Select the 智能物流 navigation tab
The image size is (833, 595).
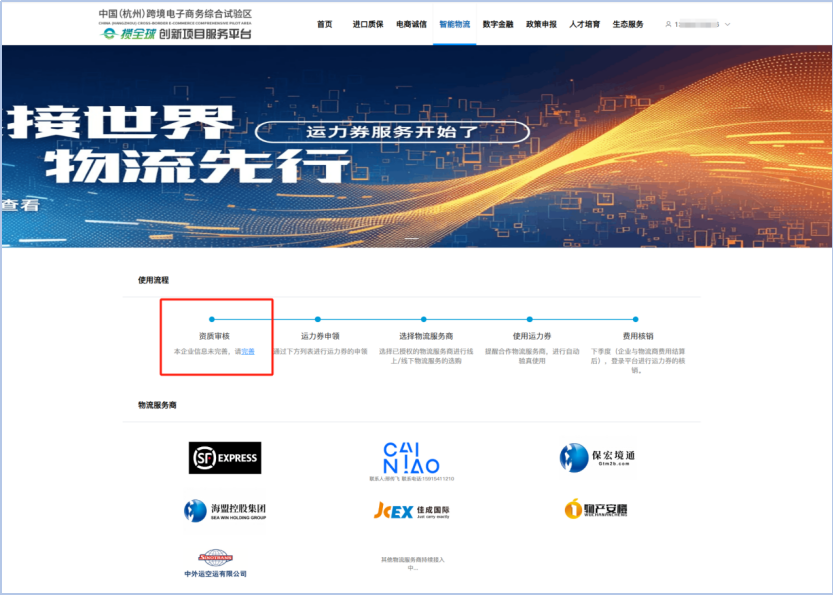point(454,24)
